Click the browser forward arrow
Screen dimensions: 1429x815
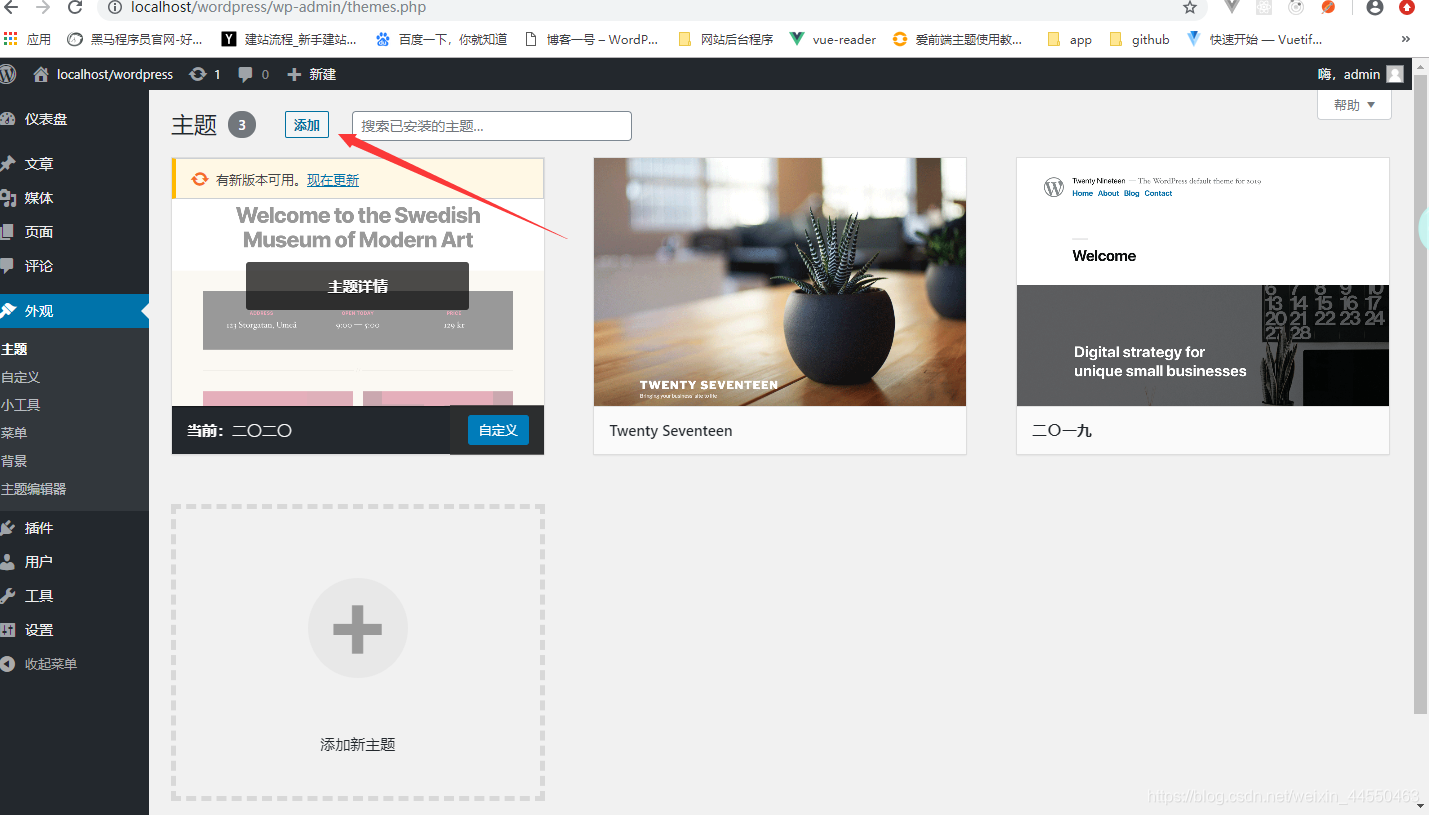point(43,8)
